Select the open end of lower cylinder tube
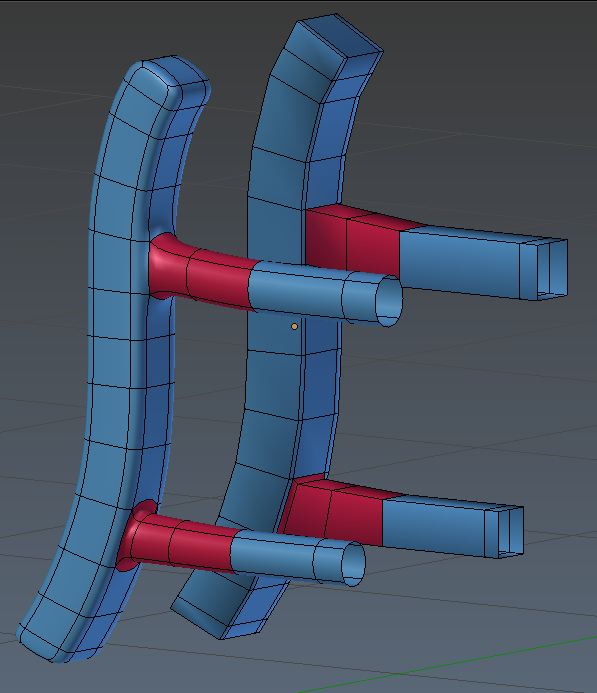Image resolution: width=597 pixels, height=693 pixels. 354,564
